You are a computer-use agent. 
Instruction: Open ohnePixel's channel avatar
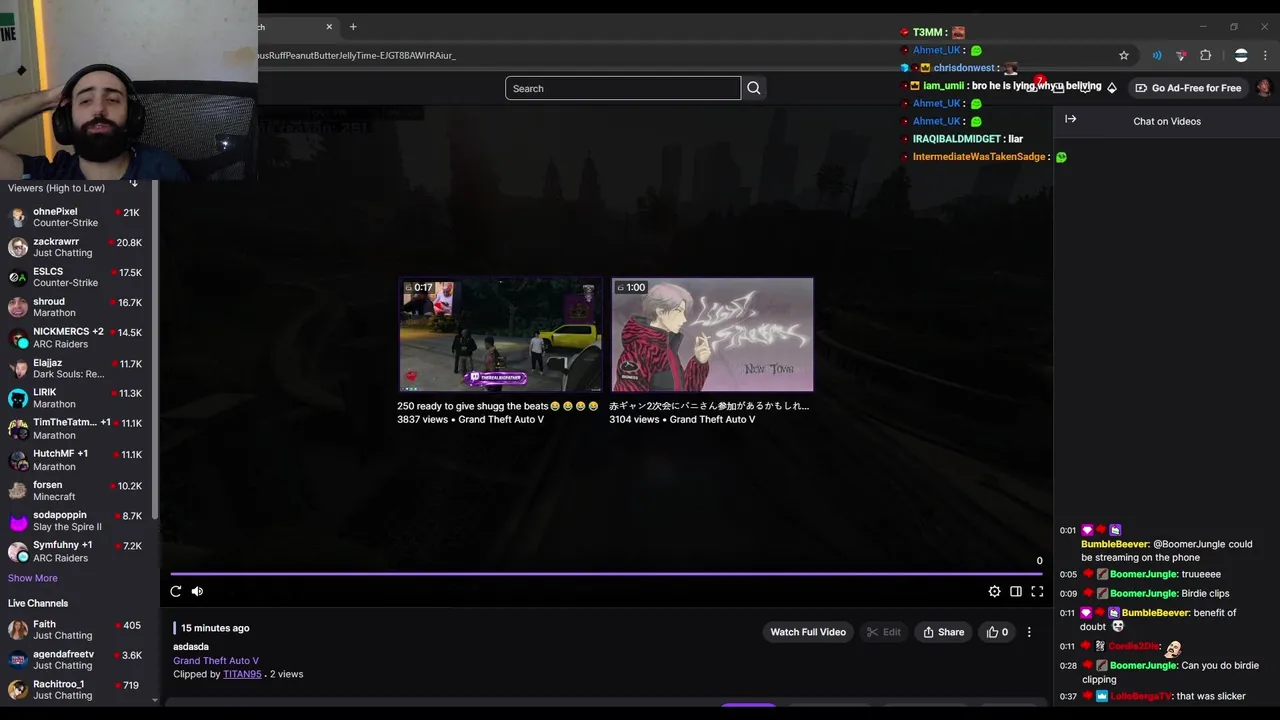[18, 217]
